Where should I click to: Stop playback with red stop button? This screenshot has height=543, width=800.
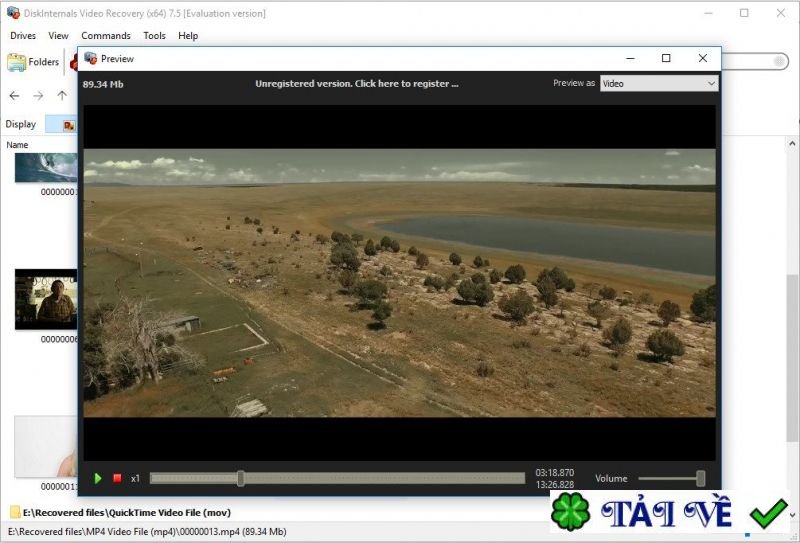[x=117, y=478]
